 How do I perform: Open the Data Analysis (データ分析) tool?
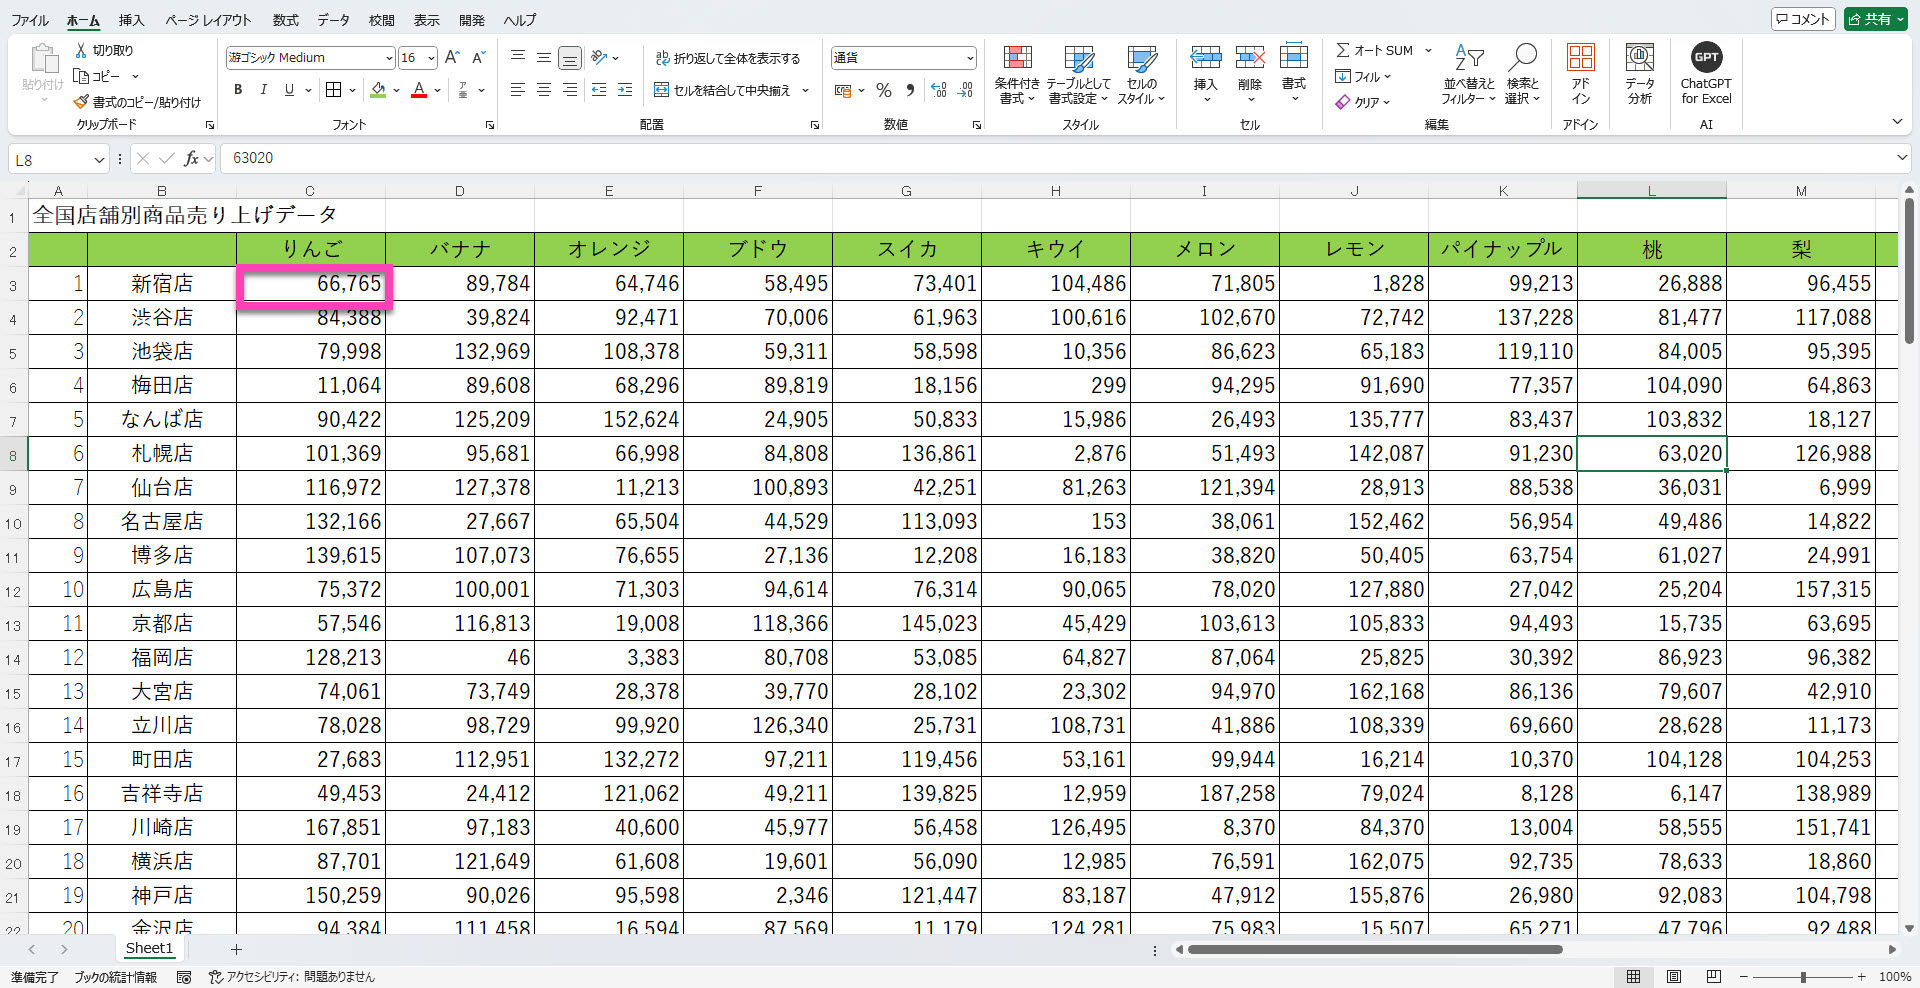1639,59
